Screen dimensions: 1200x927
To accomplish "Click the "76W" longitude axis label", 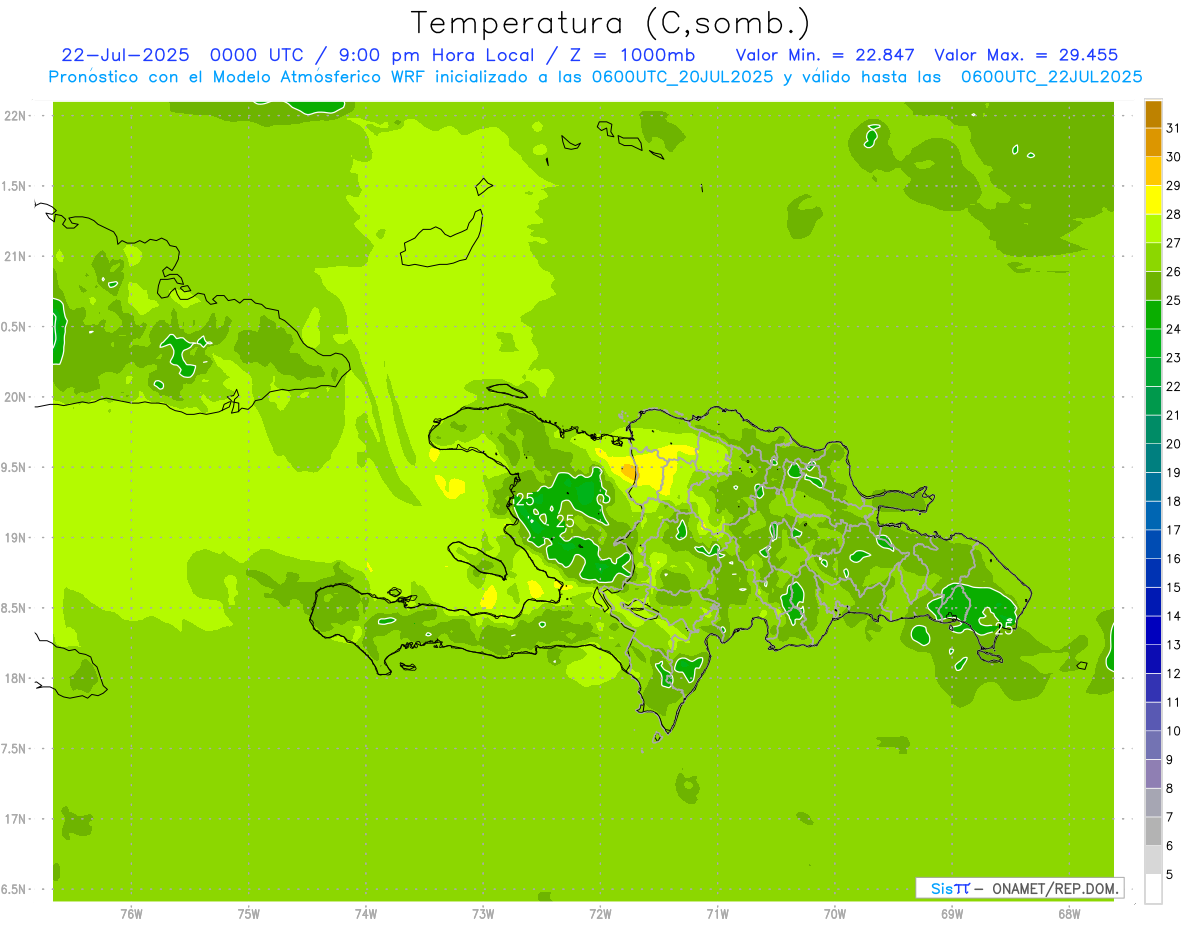I will [131, 914].
